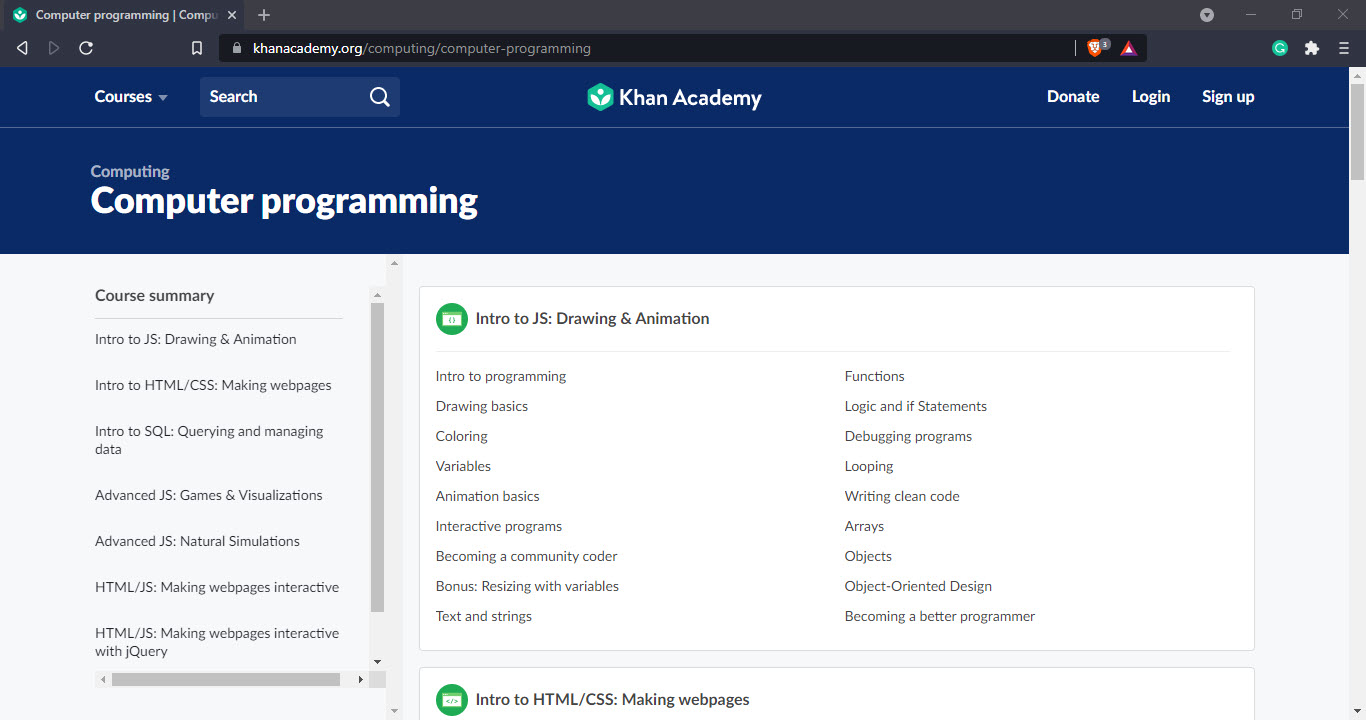
Task: Click the browser forward arrow
Action: 54,48
